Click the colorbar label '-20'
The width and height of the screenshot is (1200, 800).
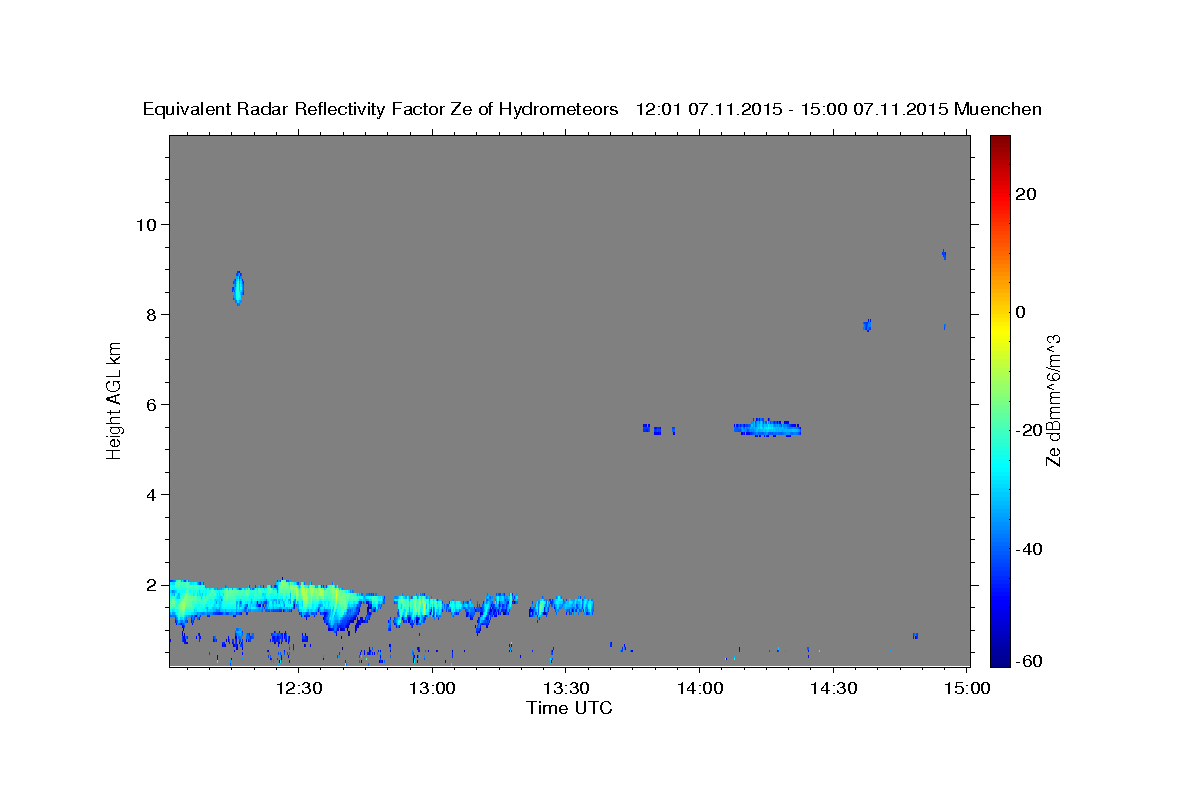click(x=1030, y=430)
